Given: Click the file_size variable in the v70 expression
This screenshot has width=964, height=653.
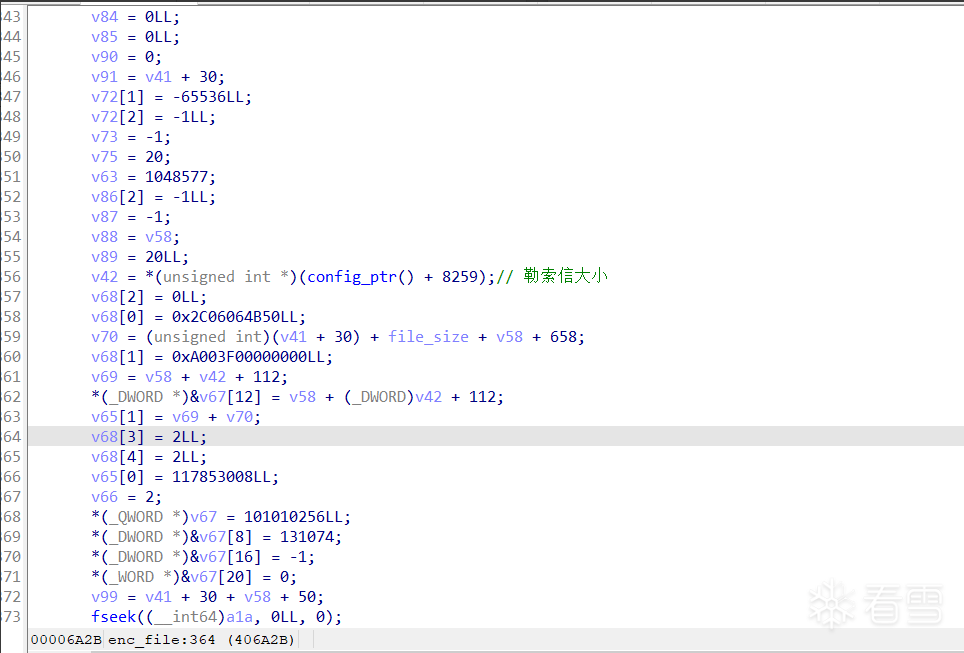Looking at the screenshot, I should [428, 337].
